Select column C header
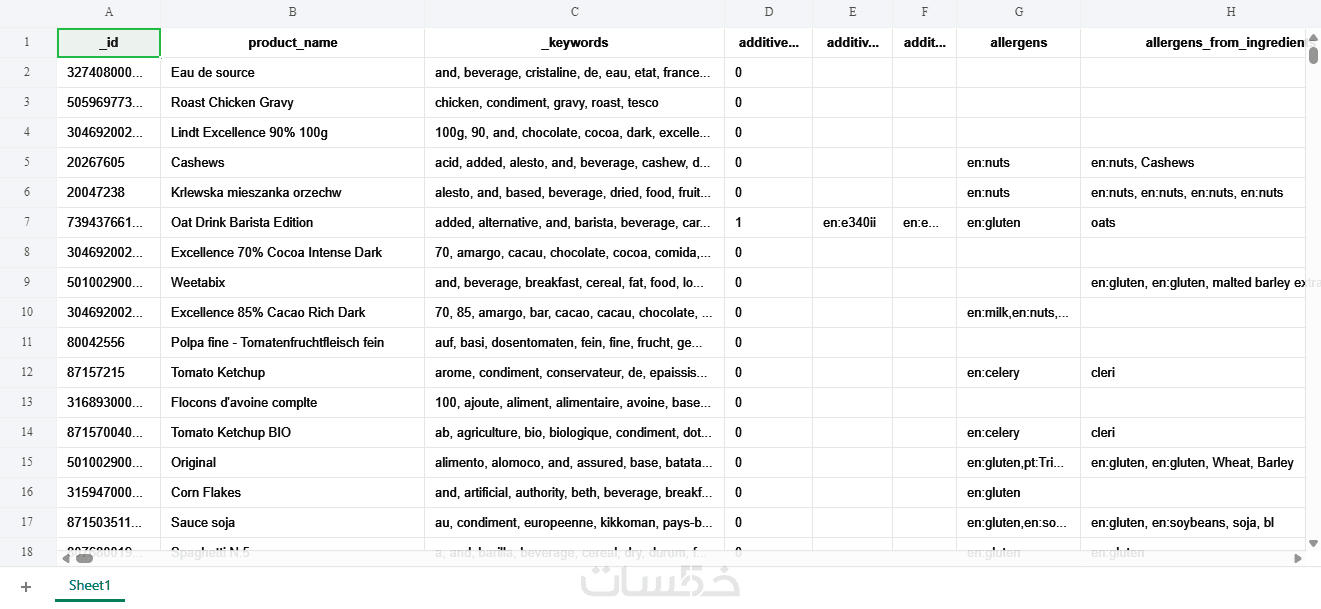 pos(575,12)
